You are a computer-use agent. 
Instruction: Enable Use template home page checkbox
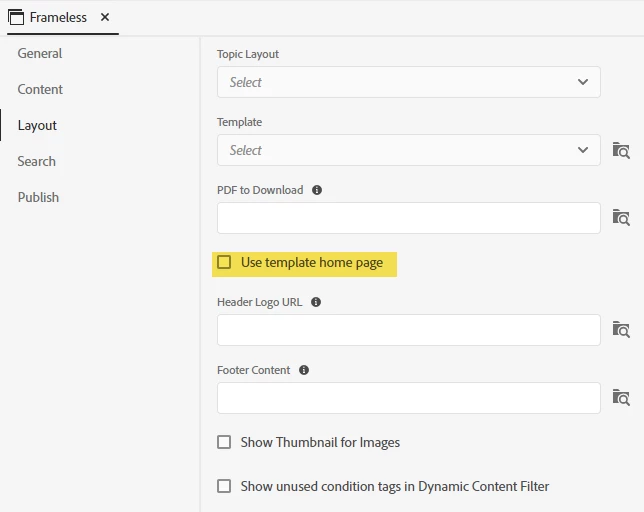tap(225, 262)
